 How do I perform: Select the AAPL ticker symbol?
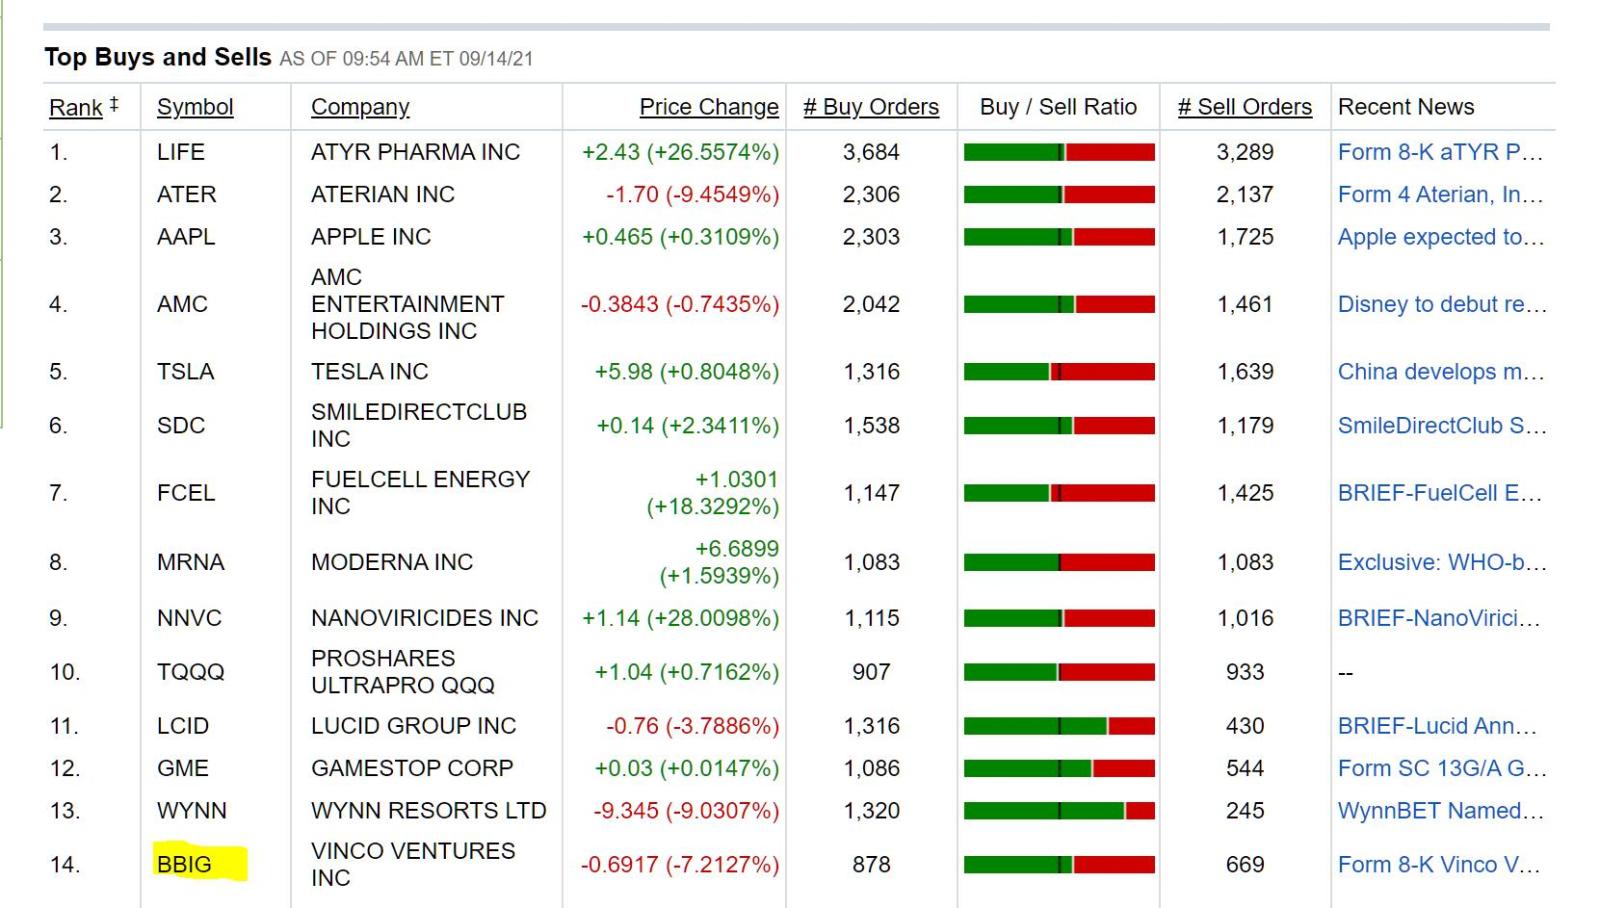click(186, 237)
